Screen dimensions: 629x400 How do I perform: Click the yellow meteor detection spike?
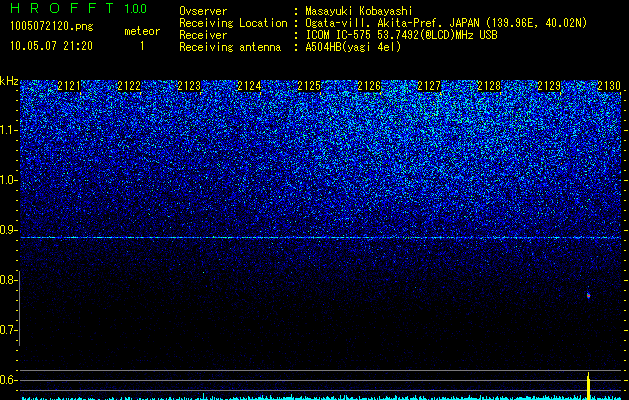click(x=588, y=386)
